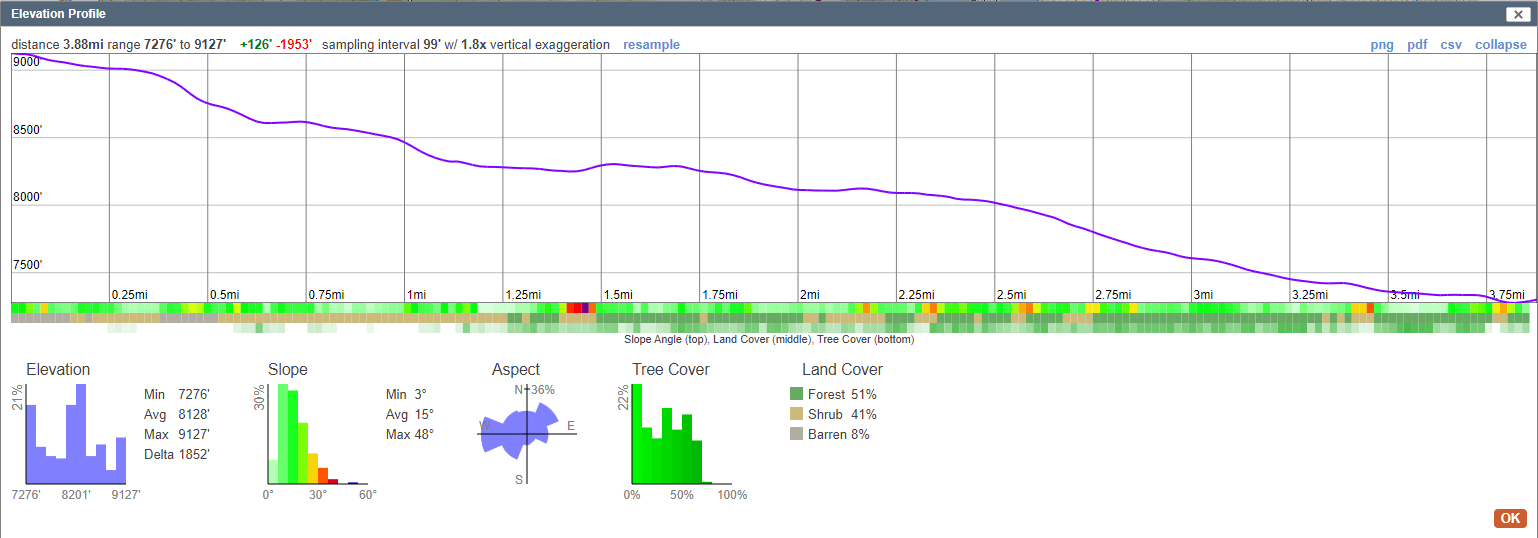Click the Elevation histogram chart
The height and width of the screenshot is (538, 1538).
75,434
